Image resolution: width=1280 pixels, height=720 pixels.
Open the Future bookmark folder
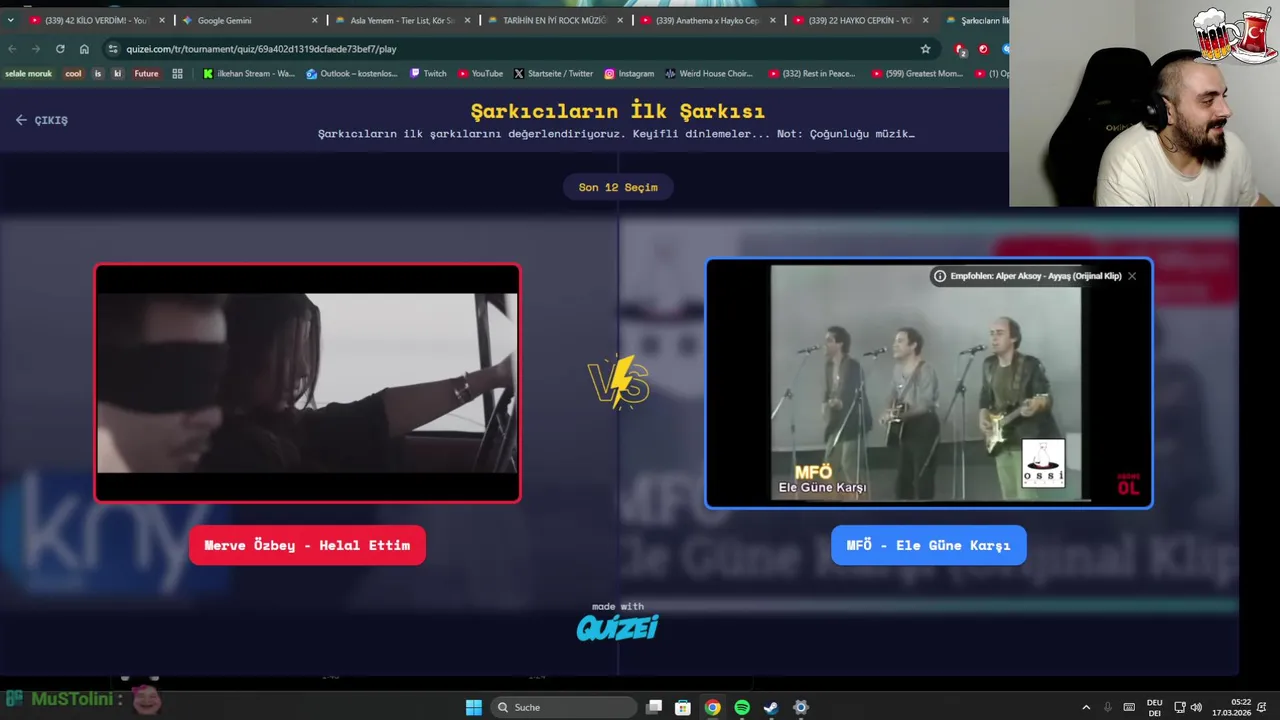146,73
